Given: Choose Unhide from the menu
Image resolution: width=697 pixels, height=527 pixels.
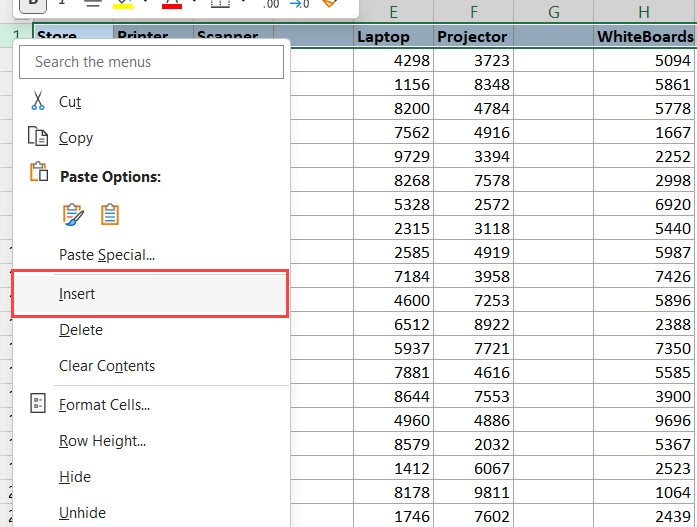Looking at the screenshot, I should (x=82, y=513).
